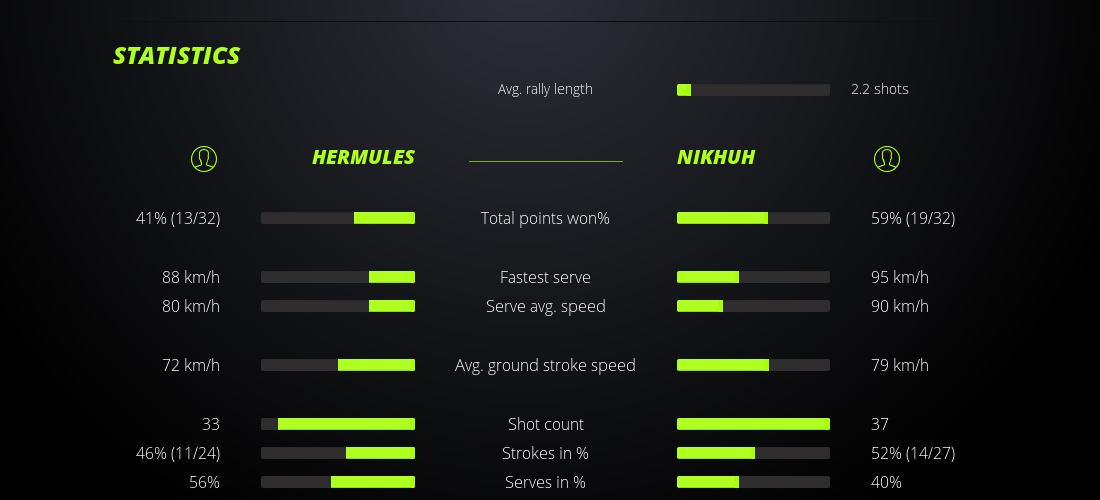Viewport: 1100px width, 500px height.
Task: Click Hermules player profile icon
Action: 204,158
